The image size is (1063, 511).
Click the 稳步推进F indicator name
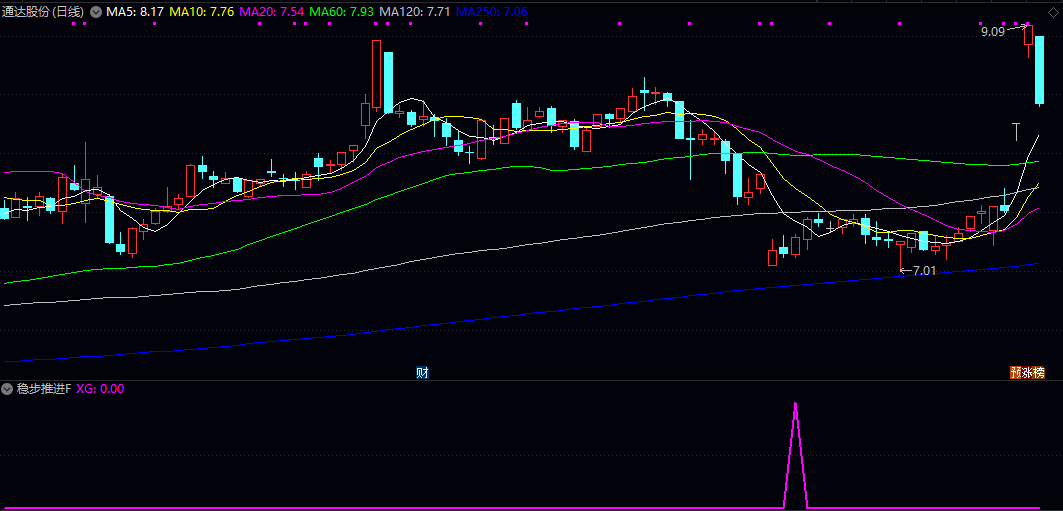[x=44, y=389]
